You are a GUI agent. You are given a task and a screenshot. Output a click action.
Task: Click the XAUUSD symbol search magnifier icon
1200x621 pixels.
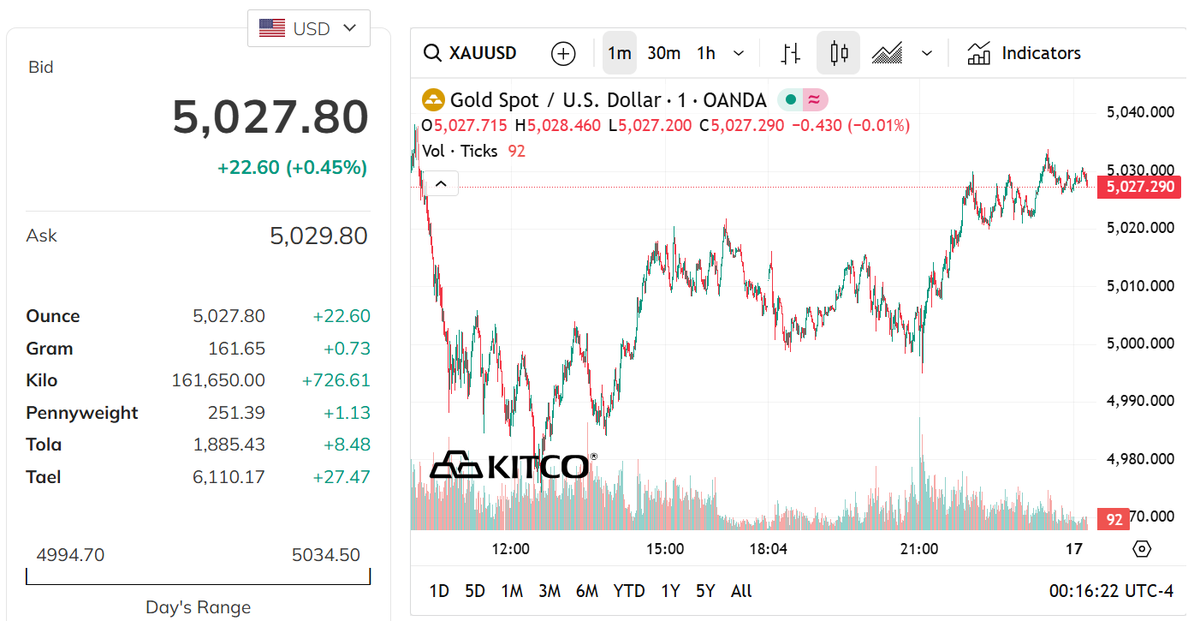click(432, 53)
